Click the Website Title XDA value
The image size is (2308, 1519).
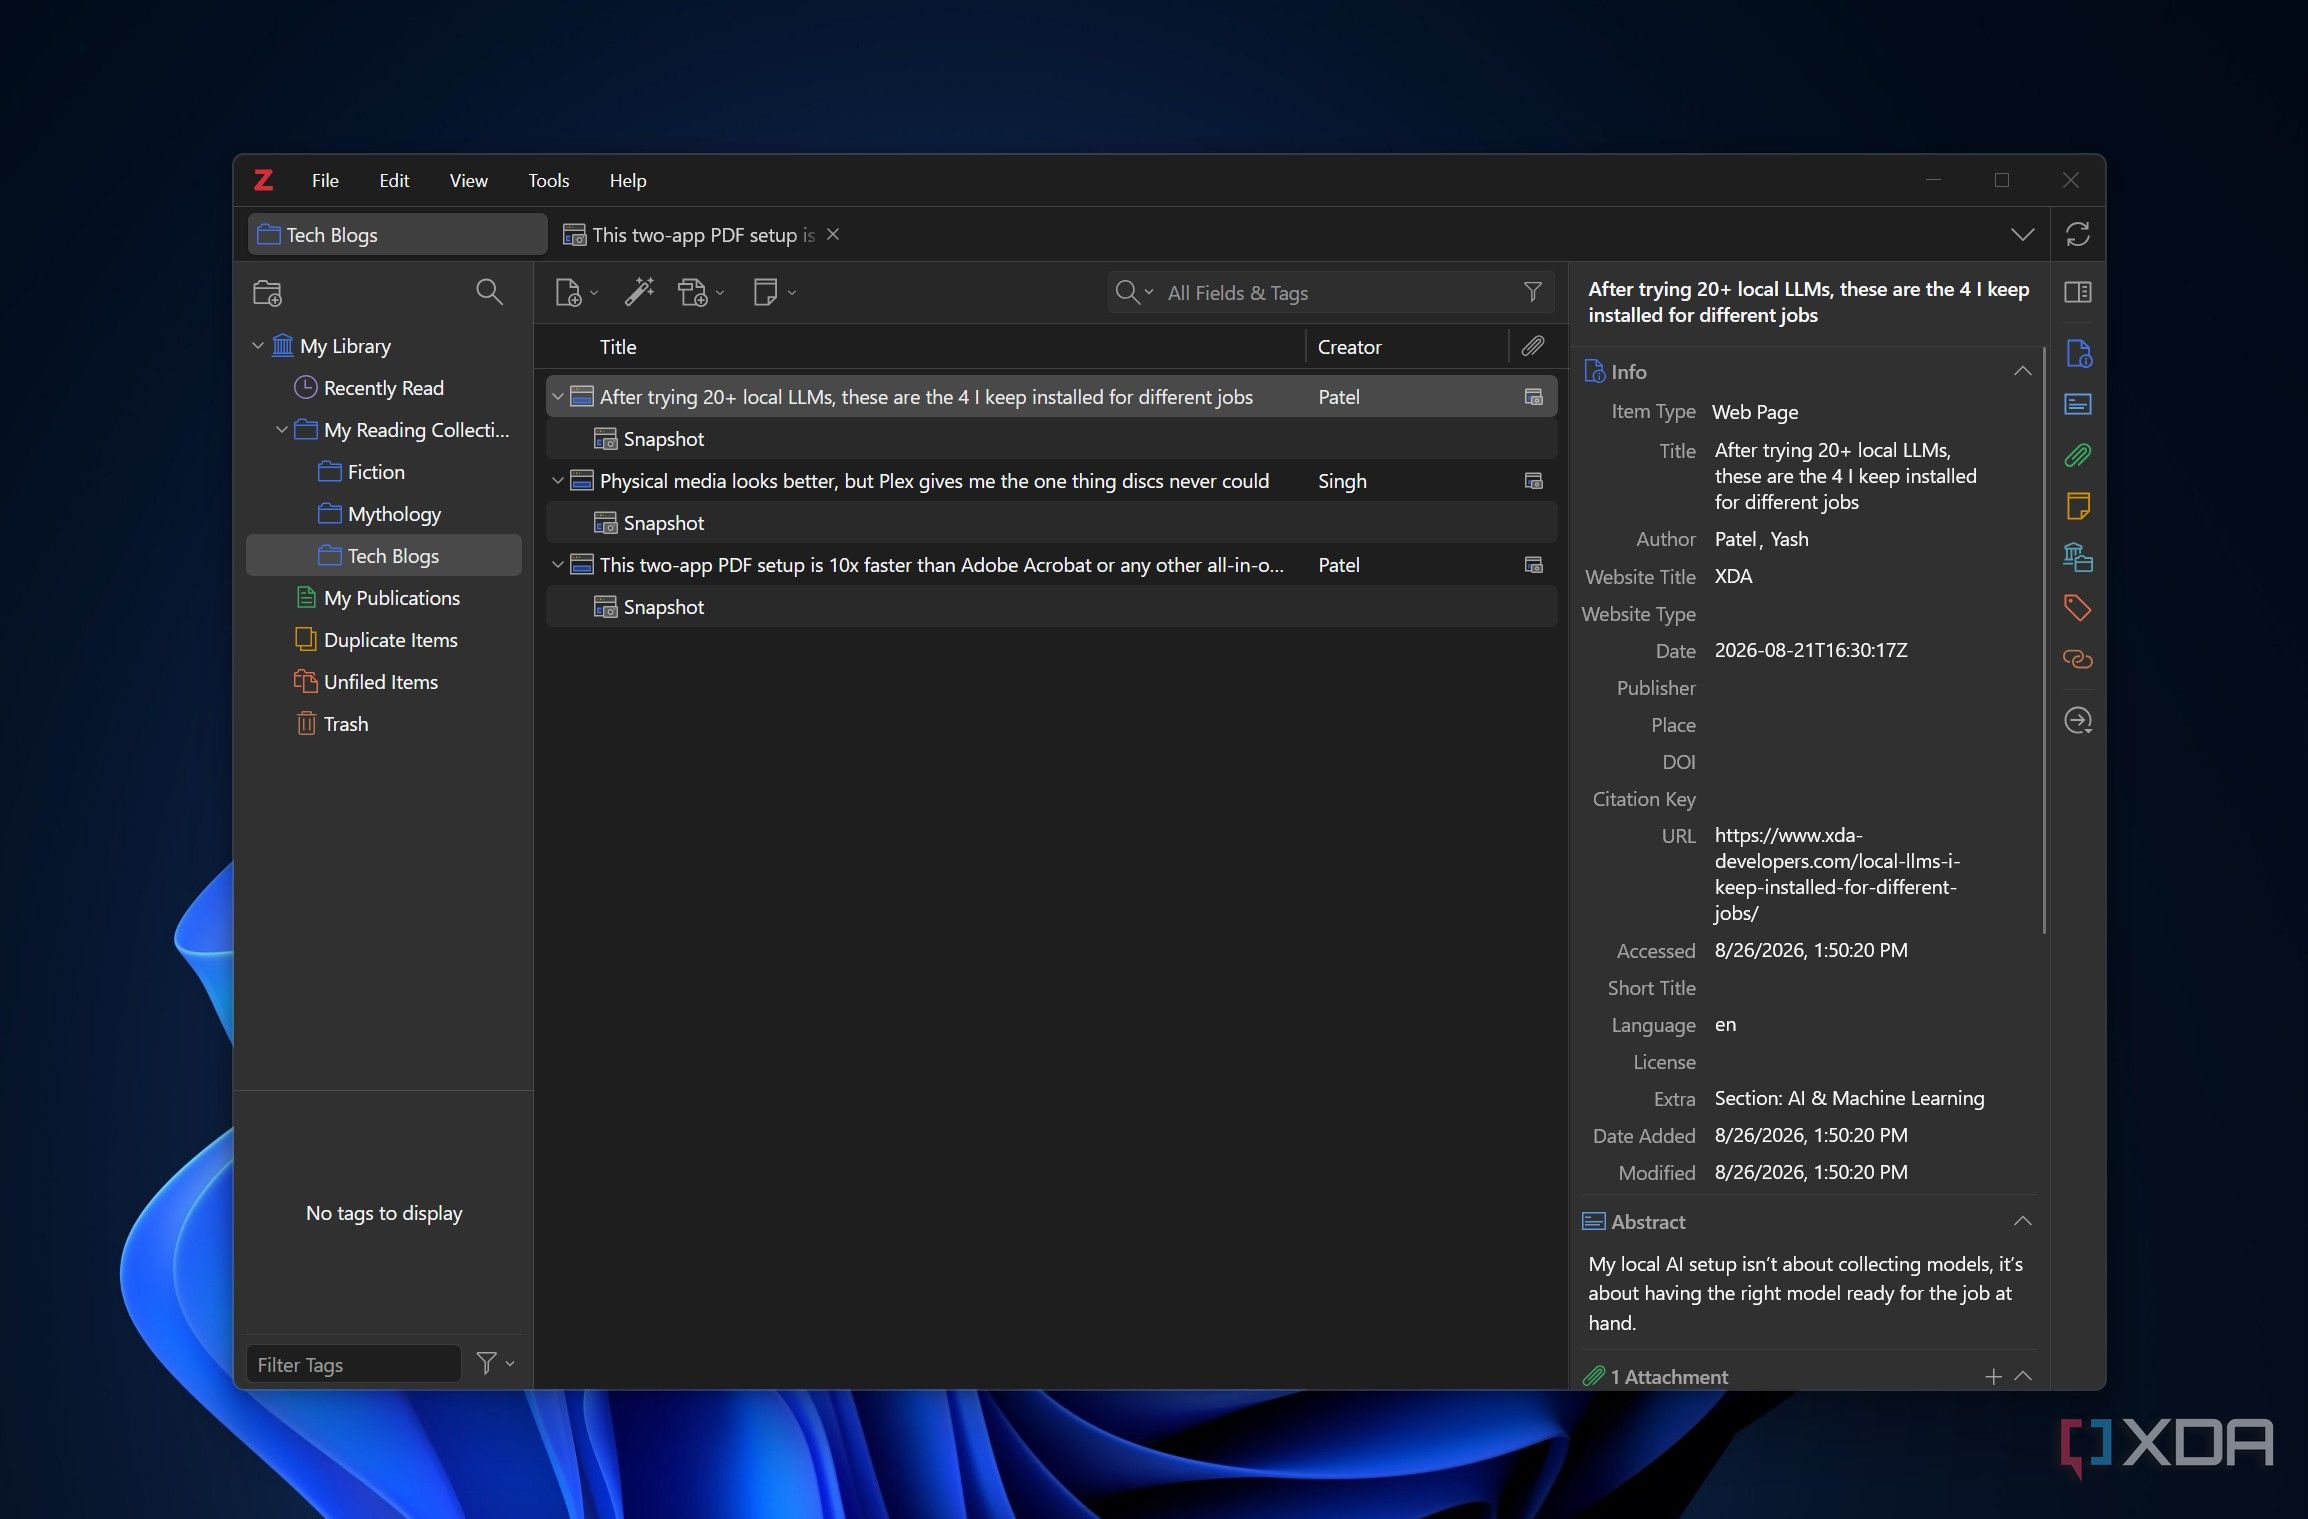point(1733,576)
